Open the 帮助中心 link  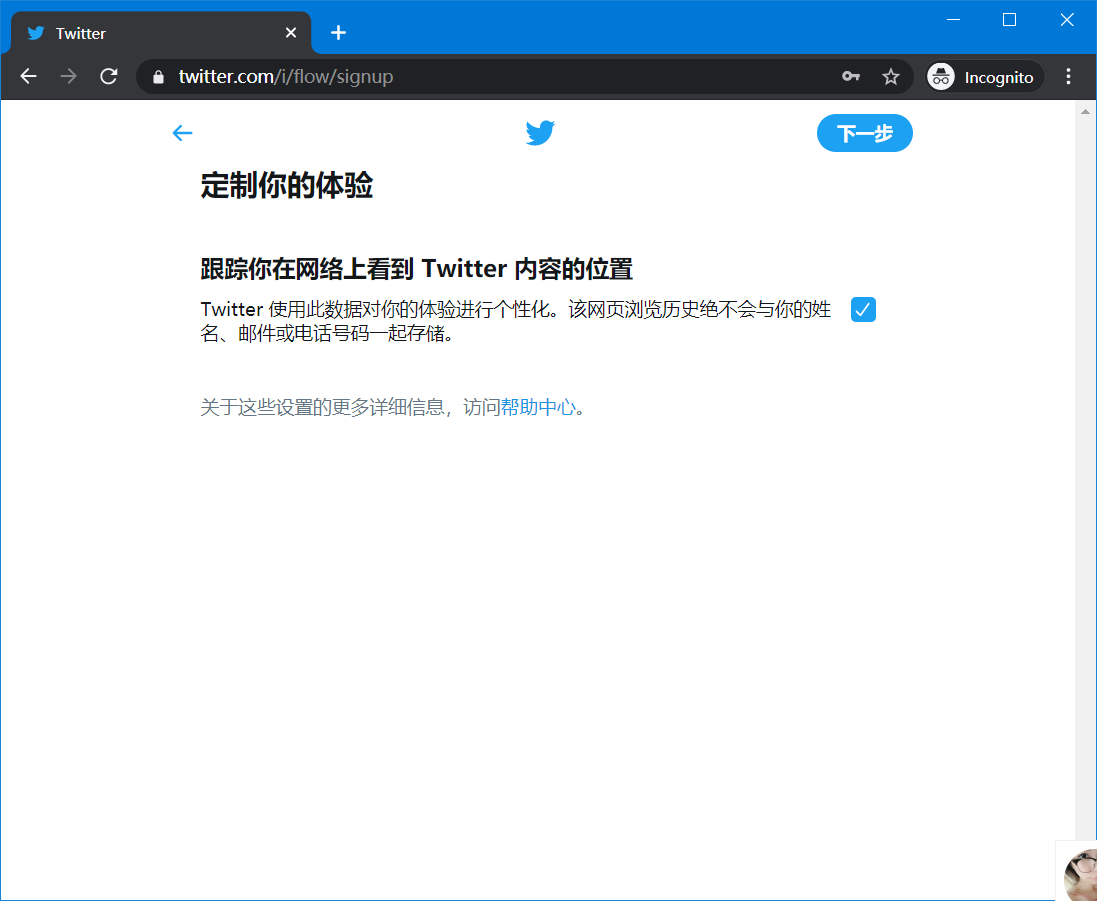[538, 407]
